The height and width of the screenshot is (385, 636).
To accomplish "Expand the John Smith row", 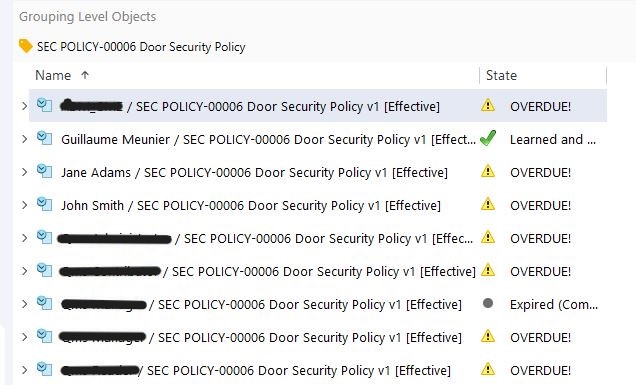I will click(x=24, y=205).
